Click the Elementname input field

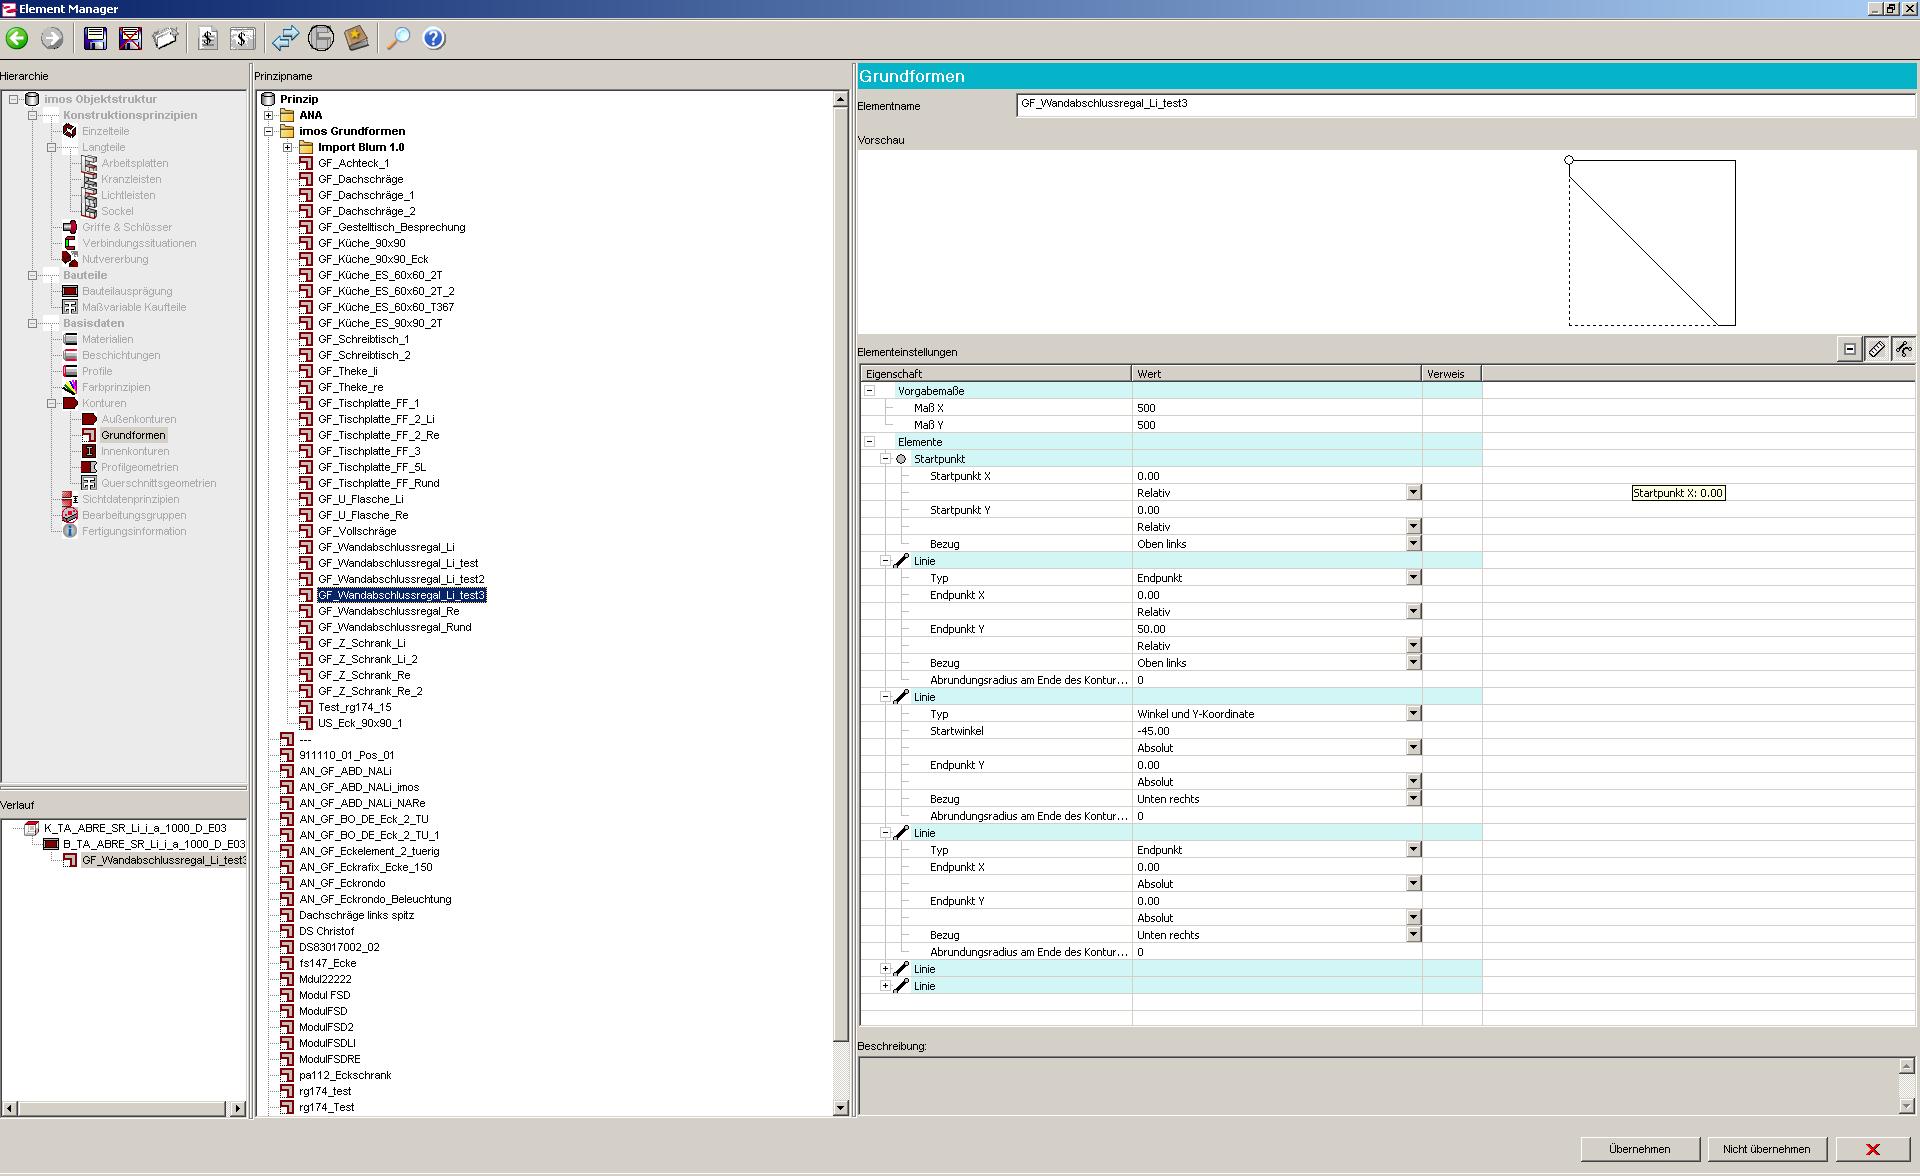[x=1465, y=104]
